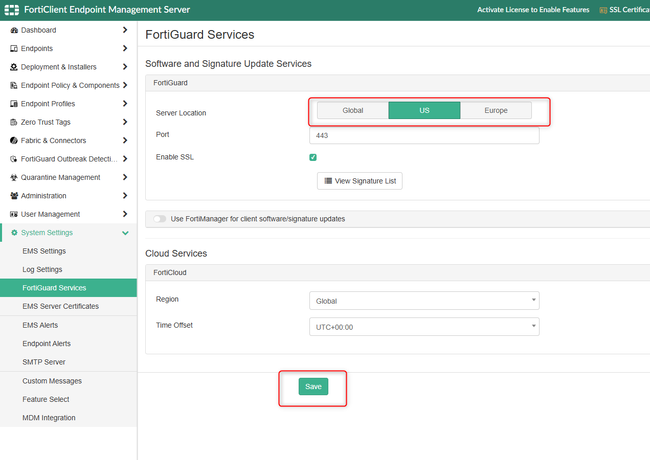Click the System Settings gear icon
650x460 pixels.
coord(14,233)
